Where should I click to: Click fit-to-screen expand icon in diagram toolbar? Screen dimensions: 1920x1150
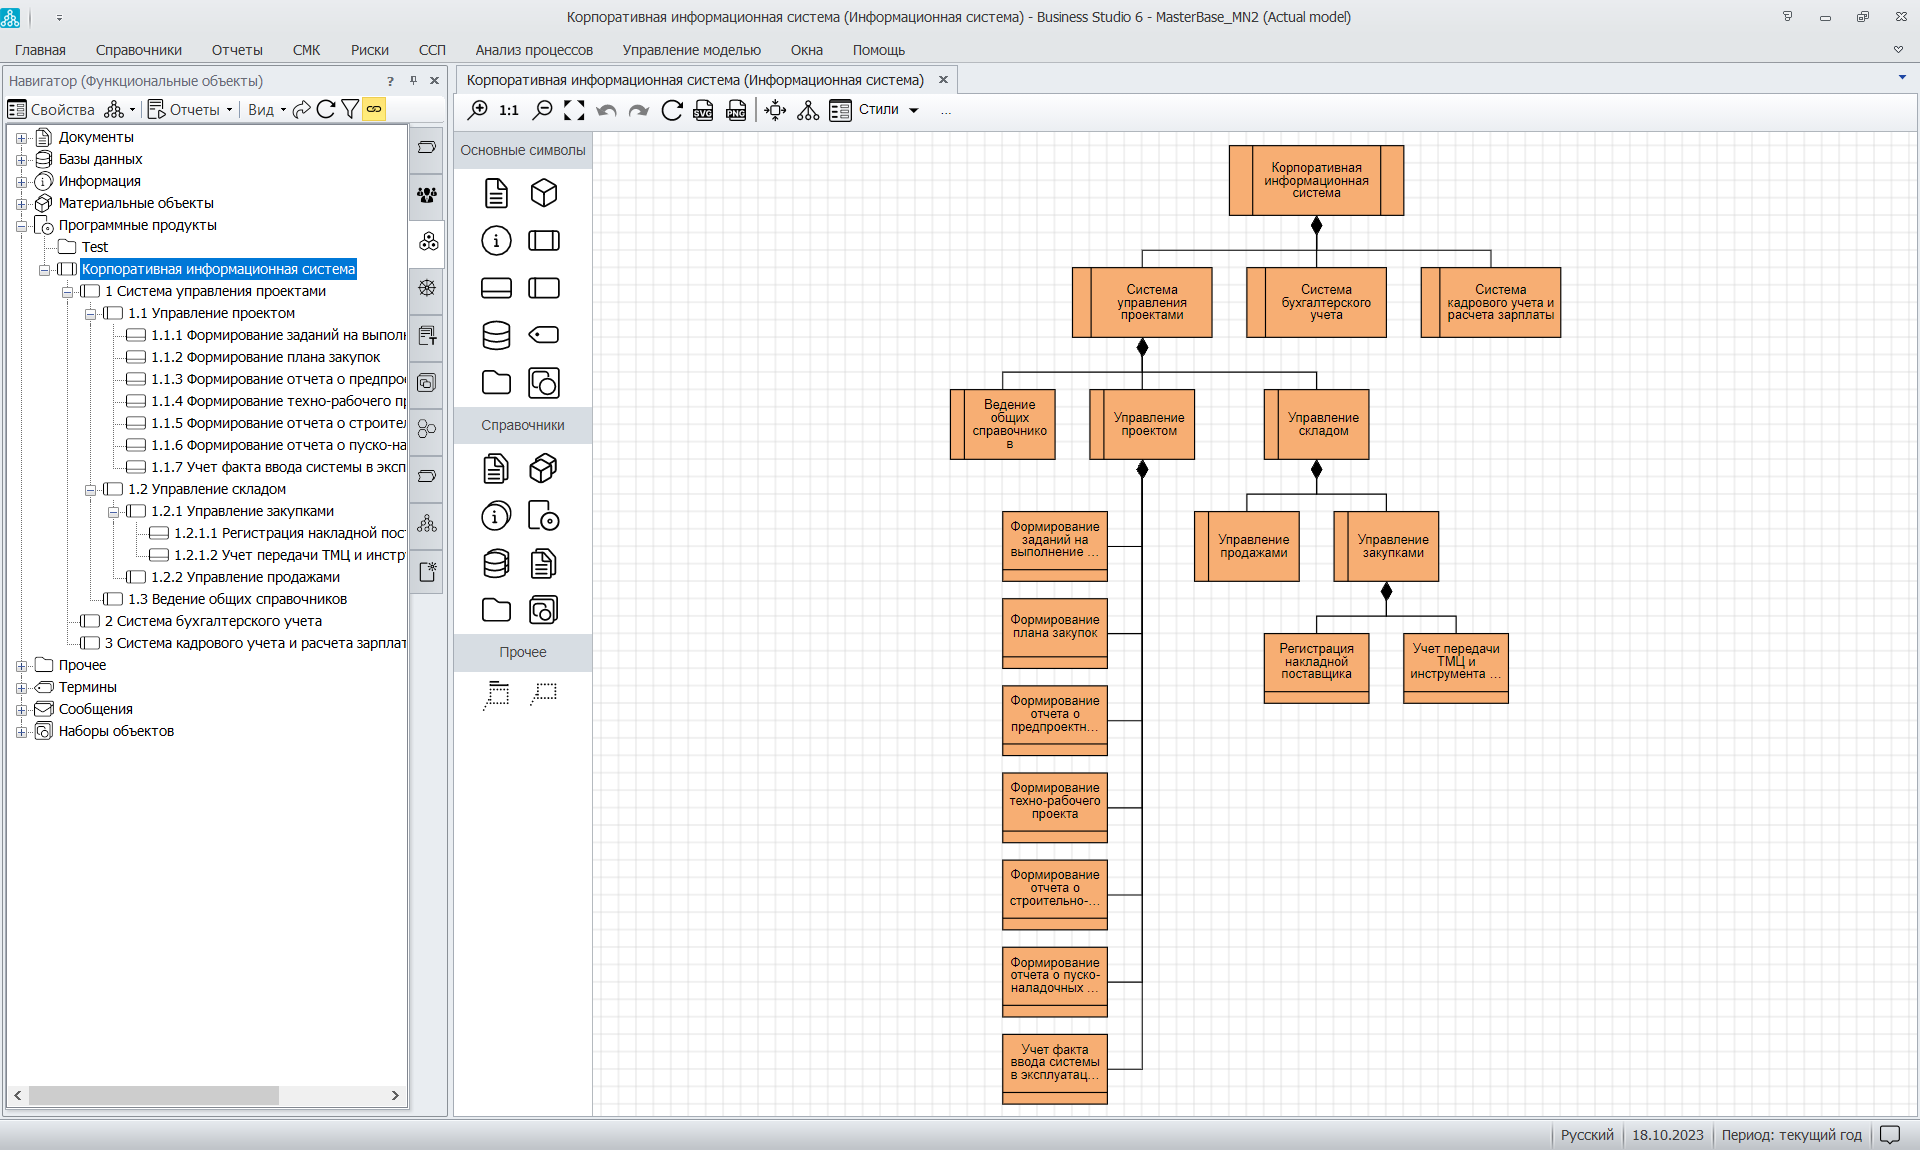point(574,110)
